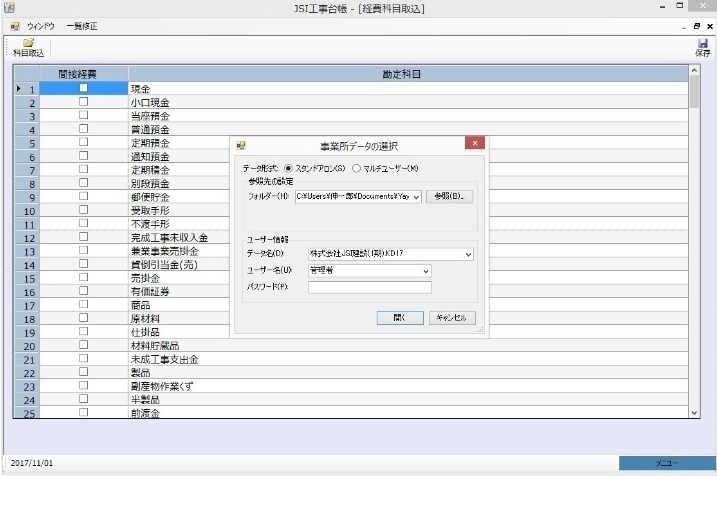Click the 参照 browse button
The image size is (717, 507).
(x=449, y=197)
